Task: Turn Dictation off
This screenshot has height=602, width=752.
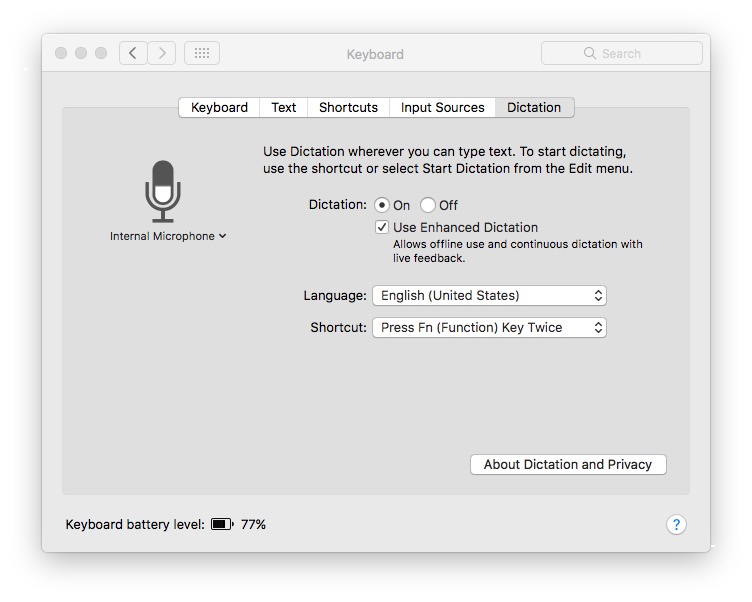Action: tap(428, 205)
